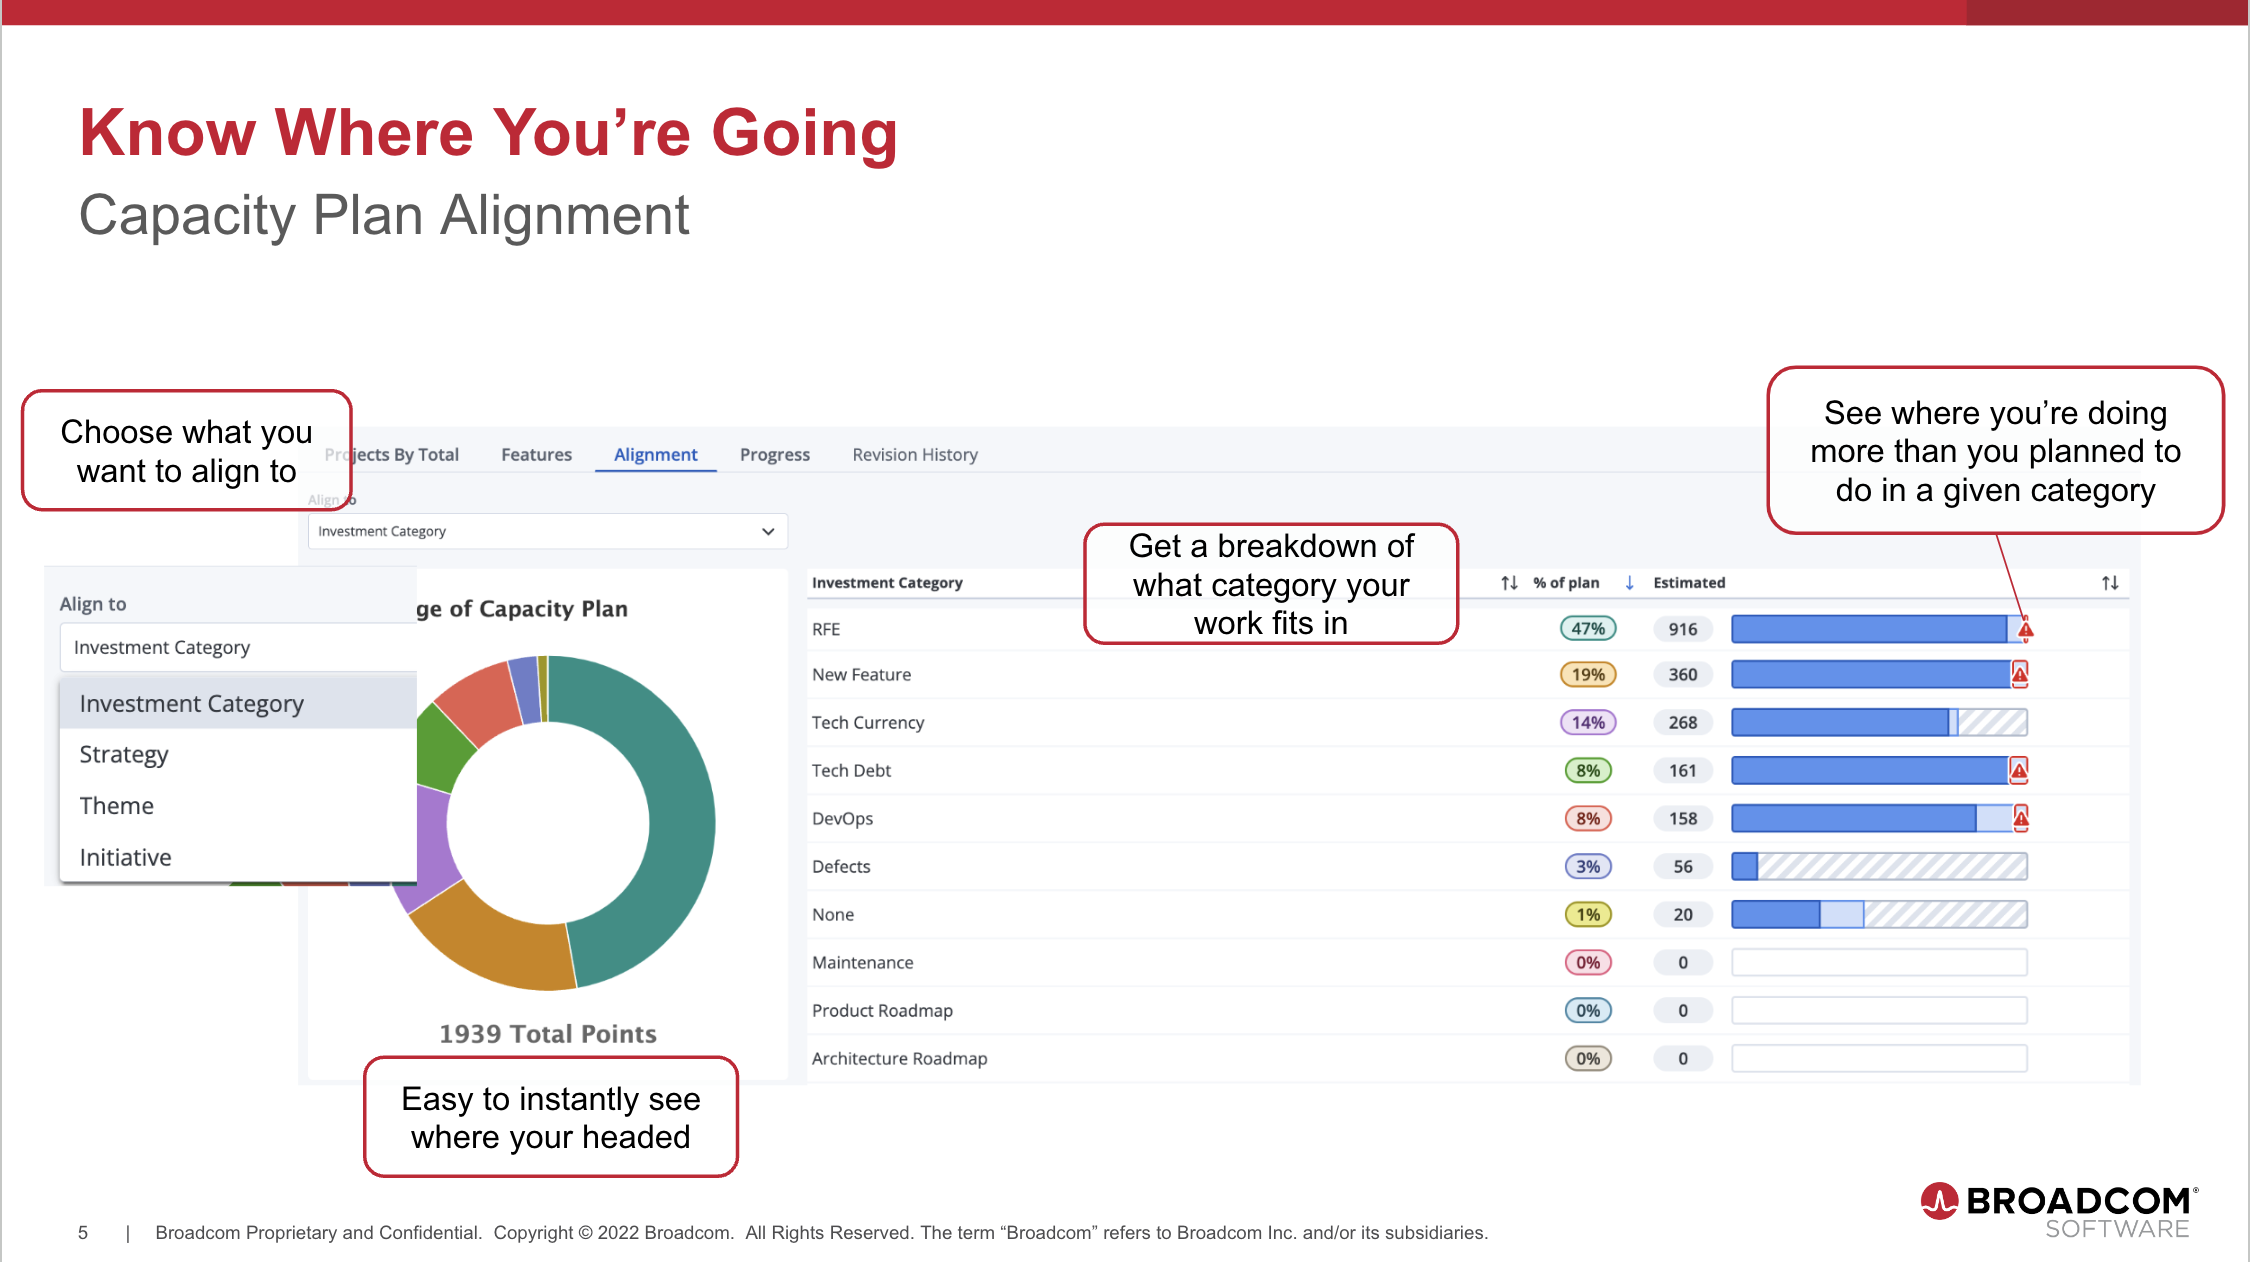Select the Tech Currency row label

point(868,722)
